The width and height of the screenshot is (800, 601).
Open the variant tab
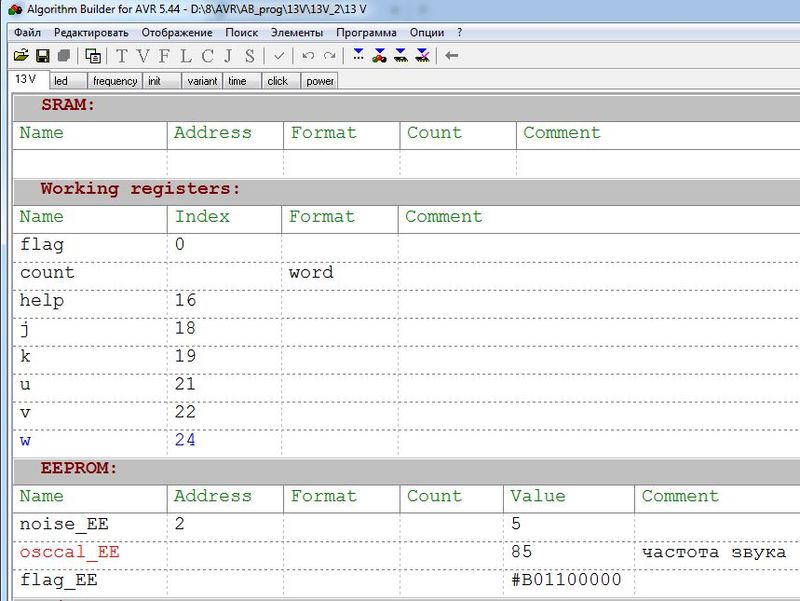coord(201,81)
